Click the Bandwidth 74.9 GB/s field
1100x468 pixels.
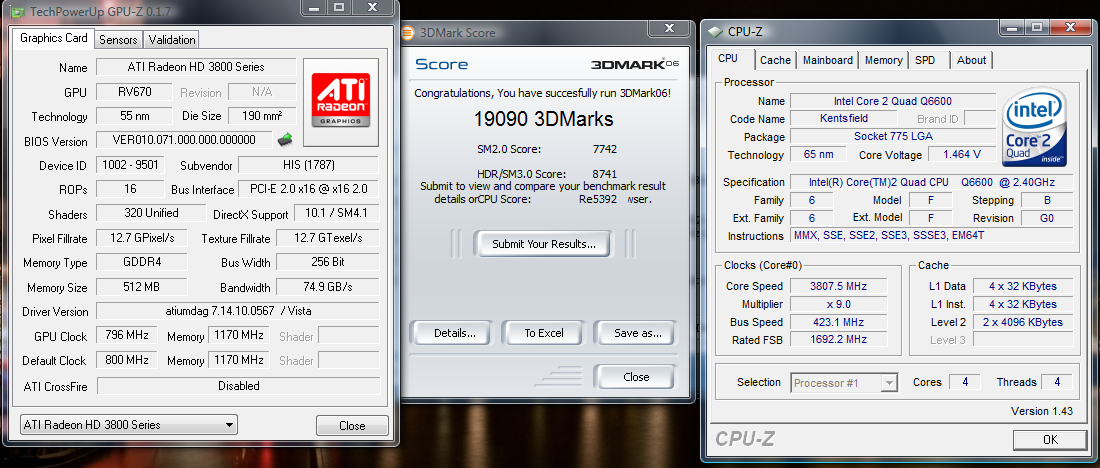[328, 287]
